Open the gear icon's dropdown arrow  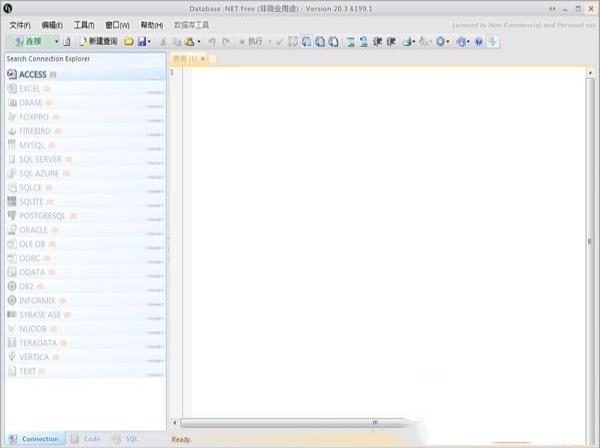(x=448, y=41)
